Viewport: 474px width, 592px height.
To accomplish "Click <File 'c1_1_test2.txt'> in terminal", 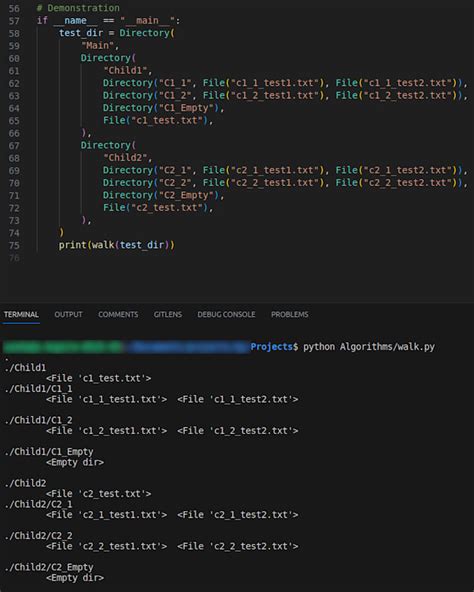I will [x=238, y=399].
